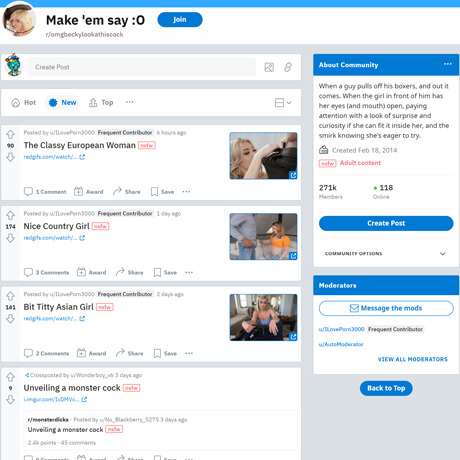Switch to the Hot sort tab
The image size is (460, 460).
(24, 102)
